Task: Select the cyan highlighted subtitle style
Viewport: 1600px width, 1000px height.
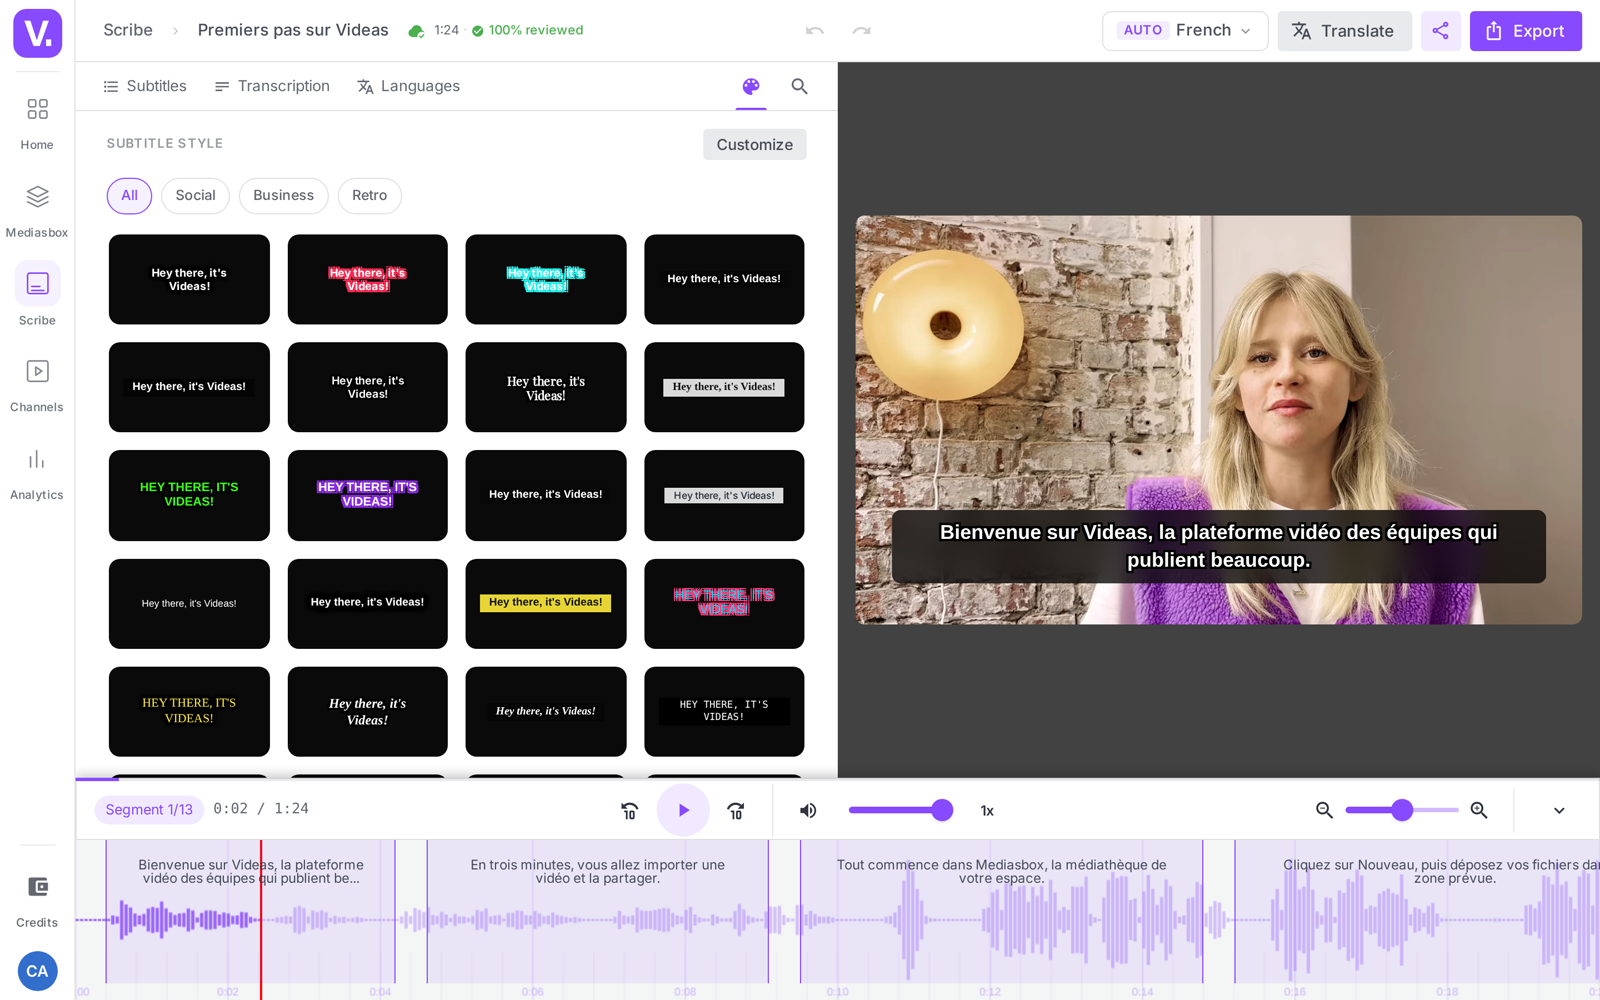Action: pyautogui.click(x=546, y=280)
